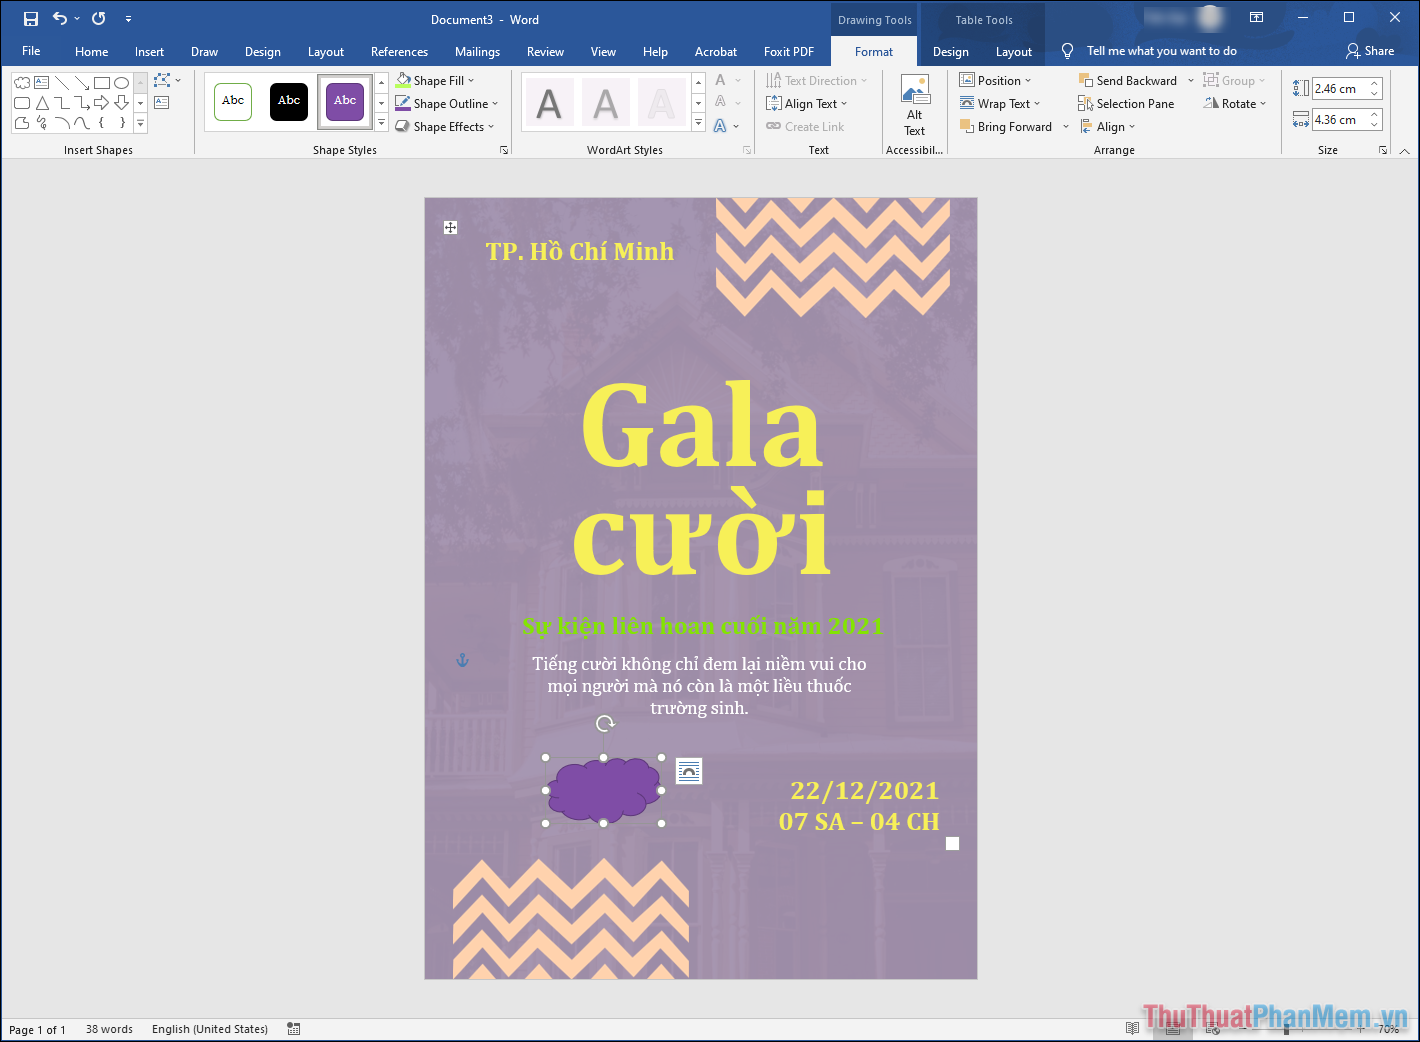The width and height of the screenshot is (1420, 1042).
Task: Click the Save icon in title bar
Action: click(31, 19)
